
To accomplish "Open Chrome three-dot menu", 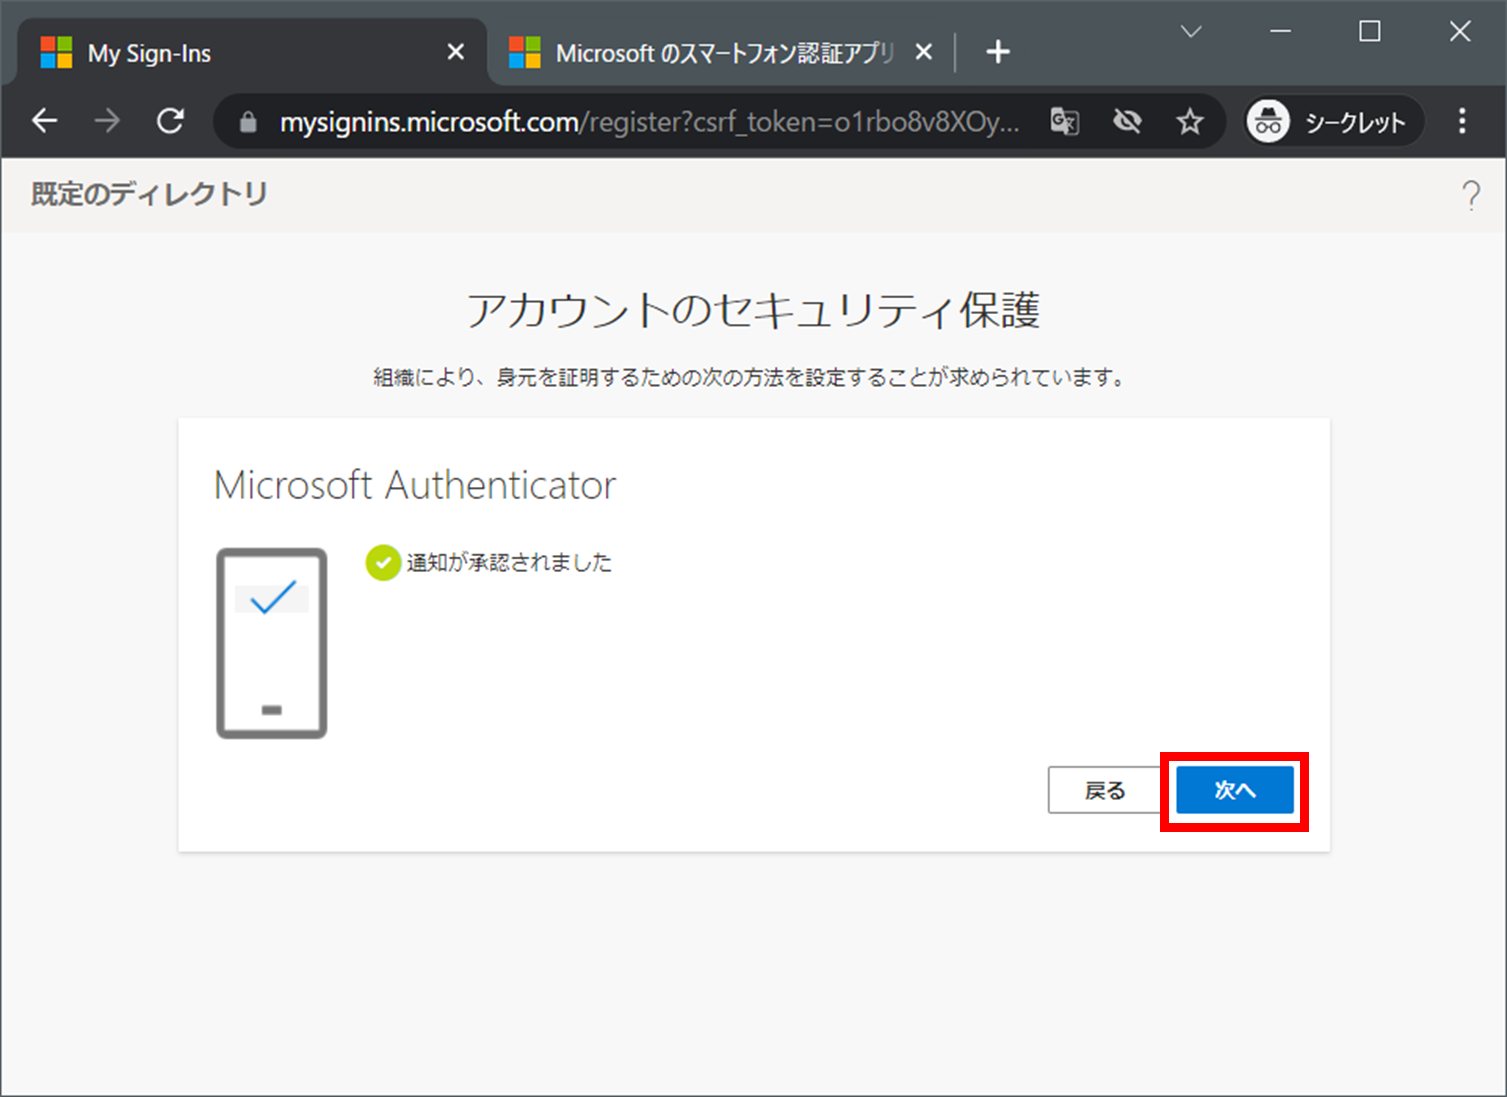I will click(1462, 122).
